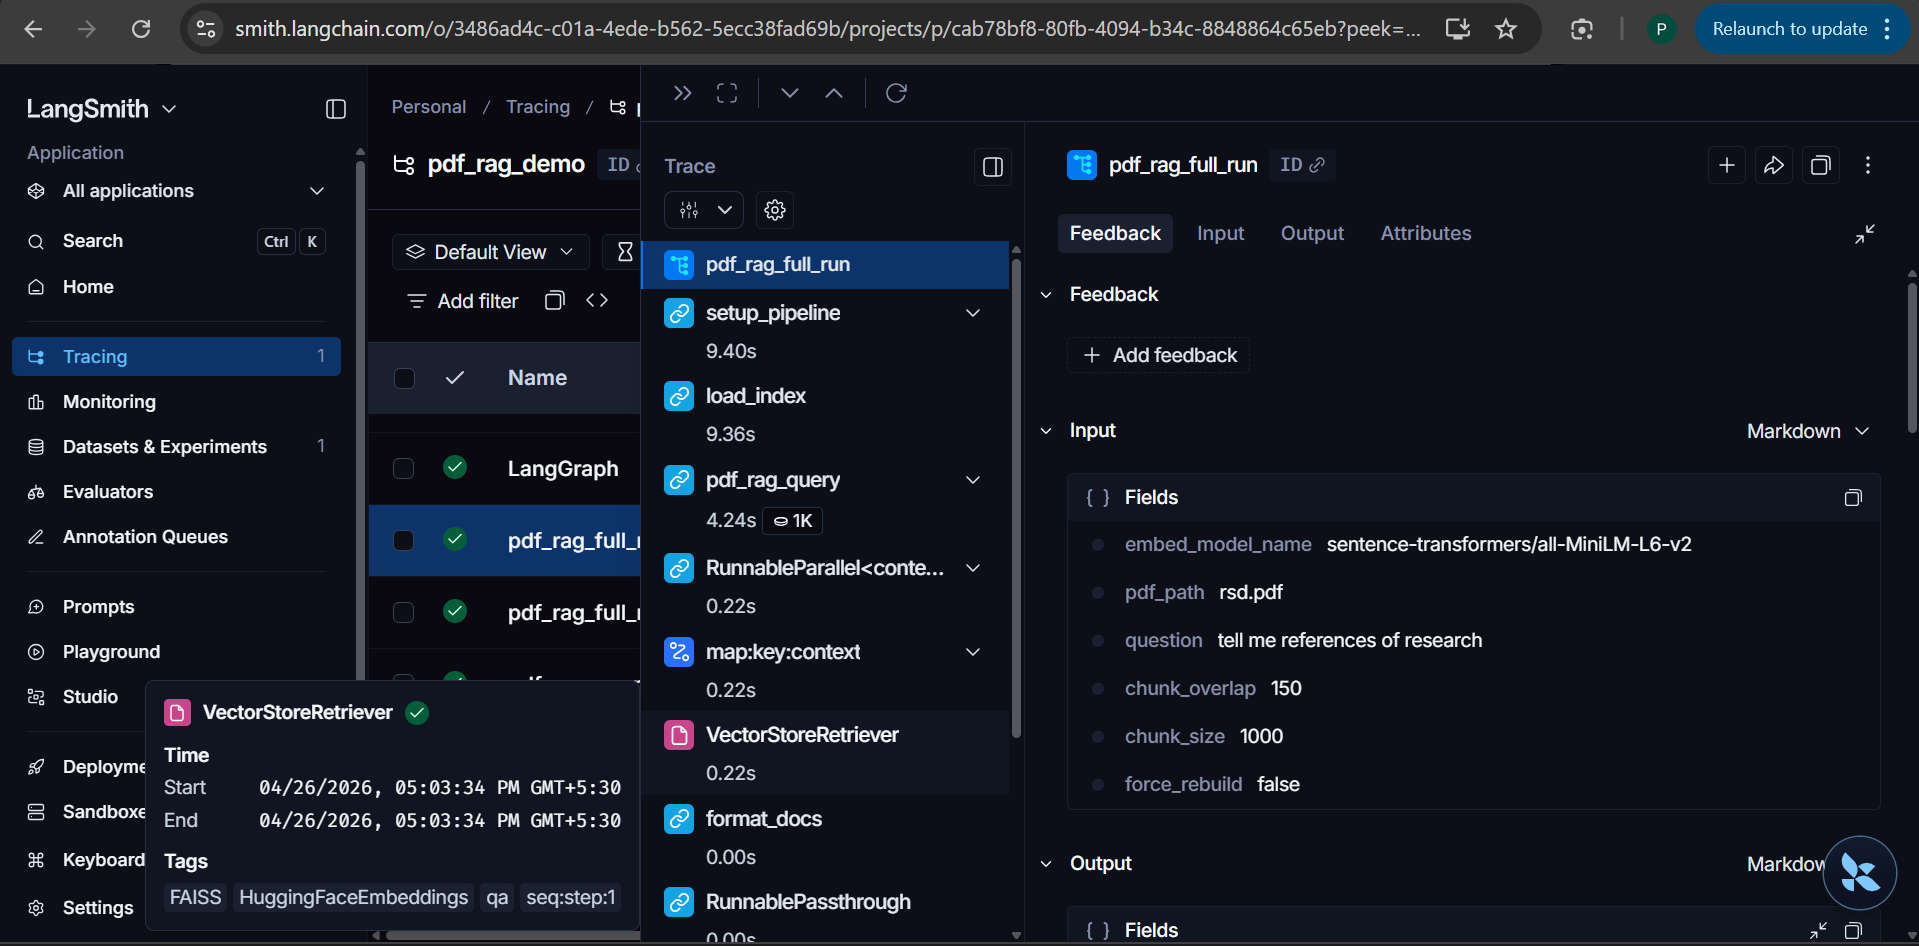Minimize the run detail view arrows icon
The width and height of the screenshot is (1919, 946).
[x=1865, y=234]
